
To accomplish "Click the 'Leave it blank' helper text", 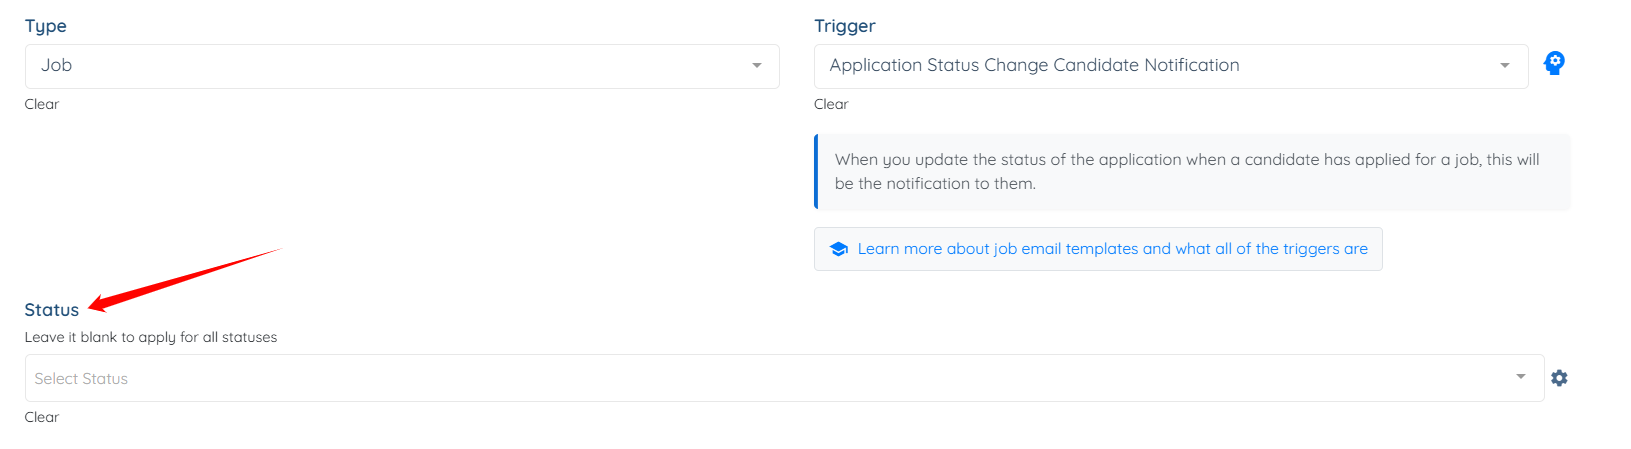I will click(151, 337).
